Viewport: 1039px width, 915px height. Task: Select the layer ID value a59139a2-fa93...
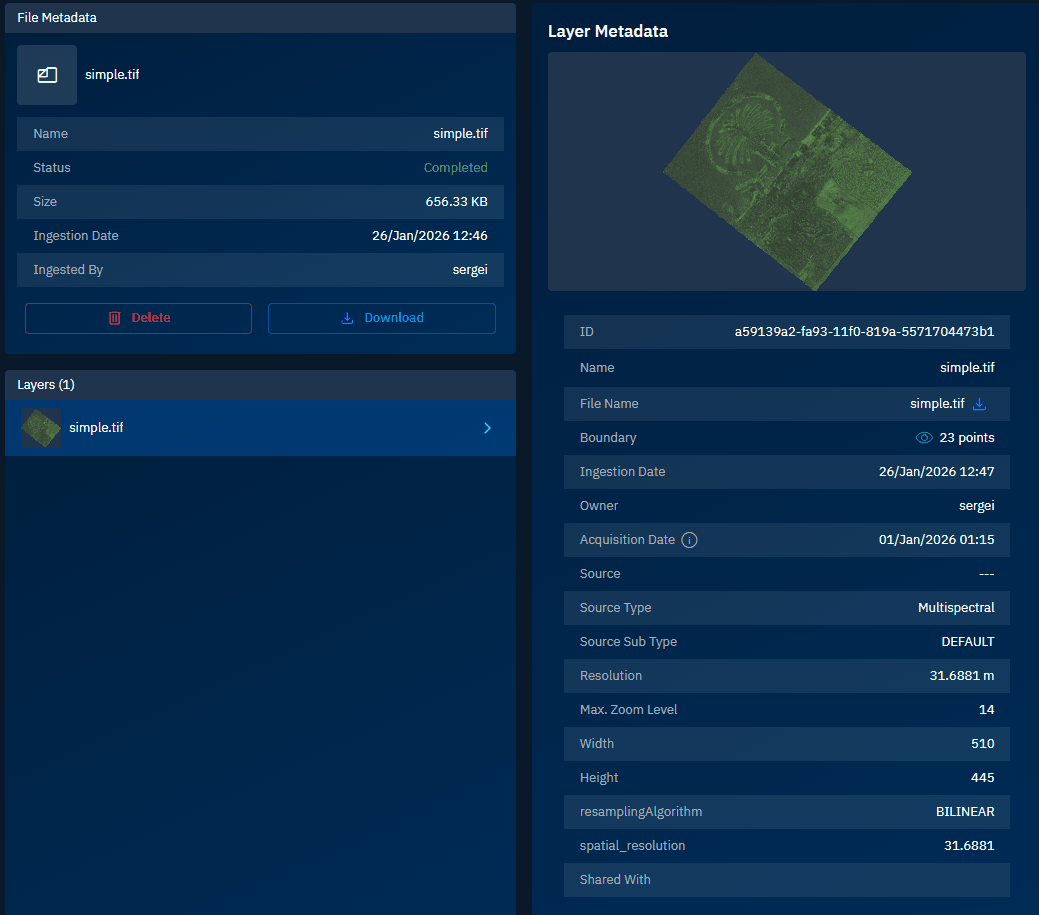(864, 332)
